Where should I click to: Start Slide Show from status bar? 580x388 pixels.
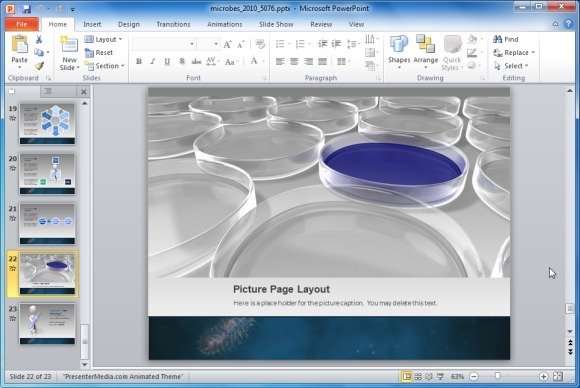click(440, 377)
